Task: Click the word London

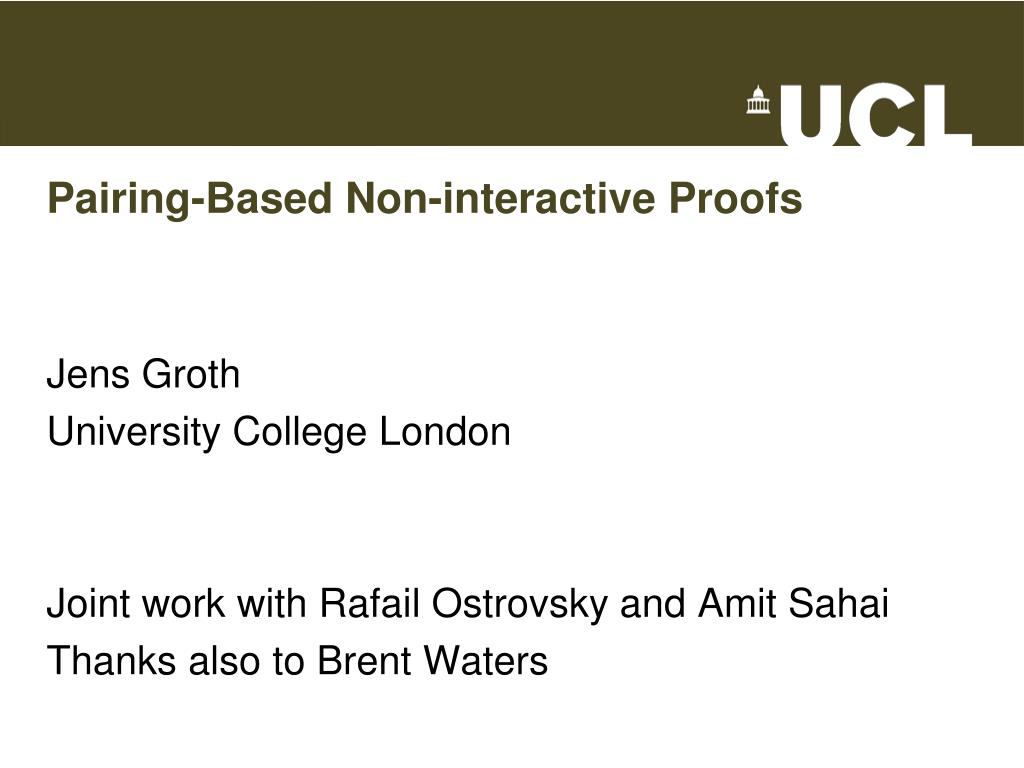Action: pyautogui.click(x=445, y=432)
